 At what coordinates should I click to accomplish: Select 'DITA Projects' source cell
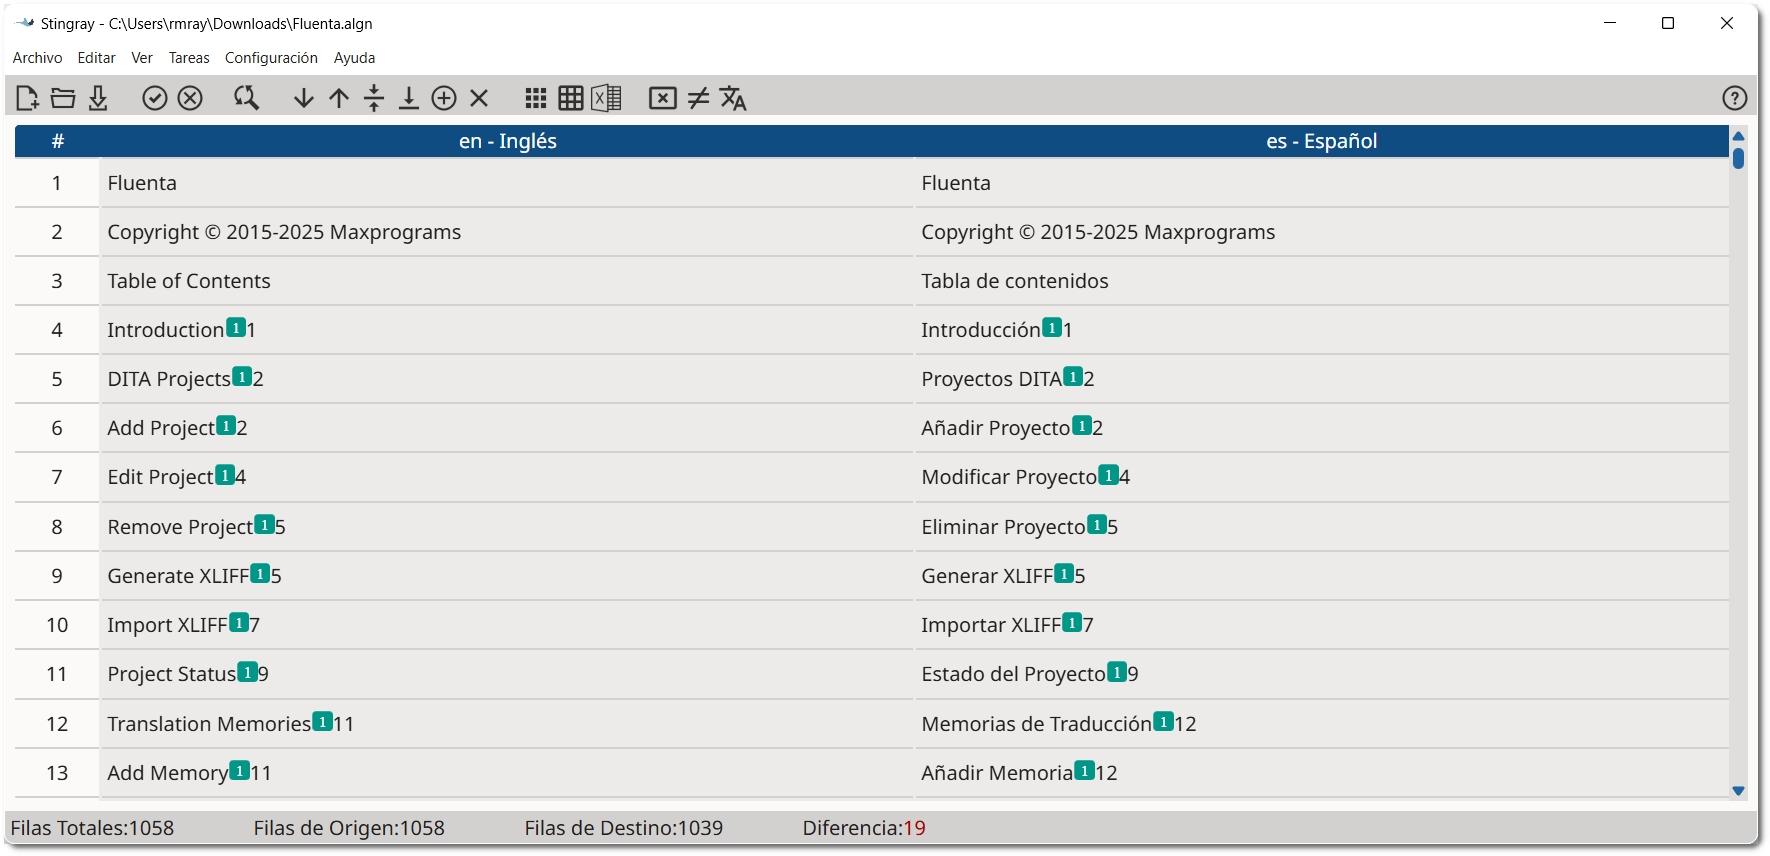(x=507, y=379)
